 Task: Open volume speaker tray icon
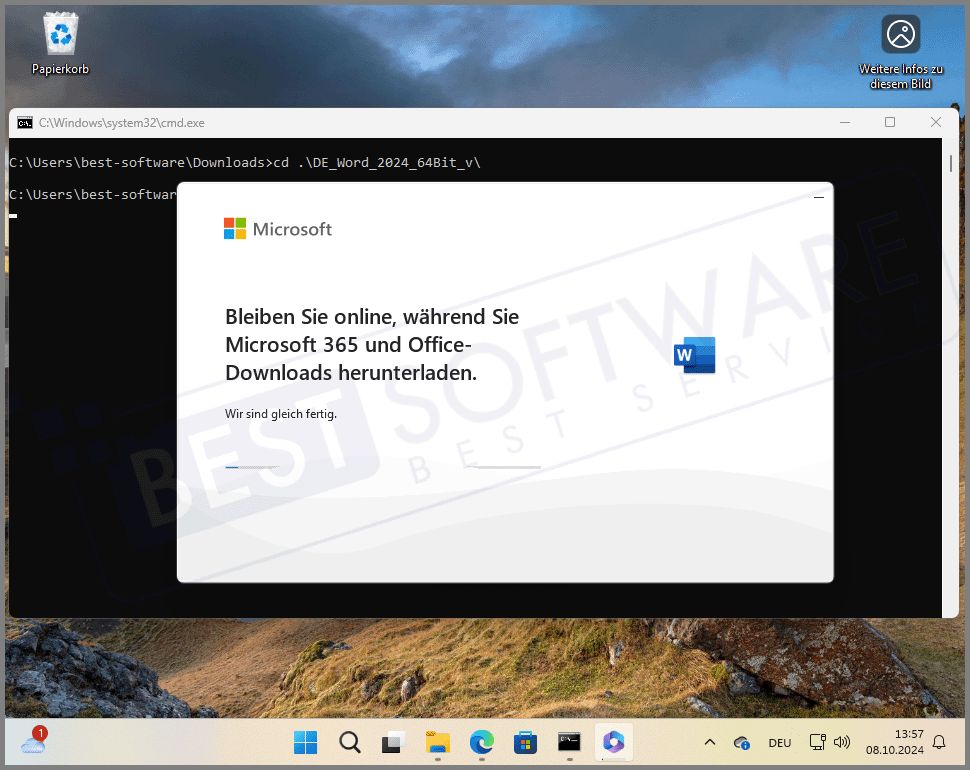click(x=842, y=742)
